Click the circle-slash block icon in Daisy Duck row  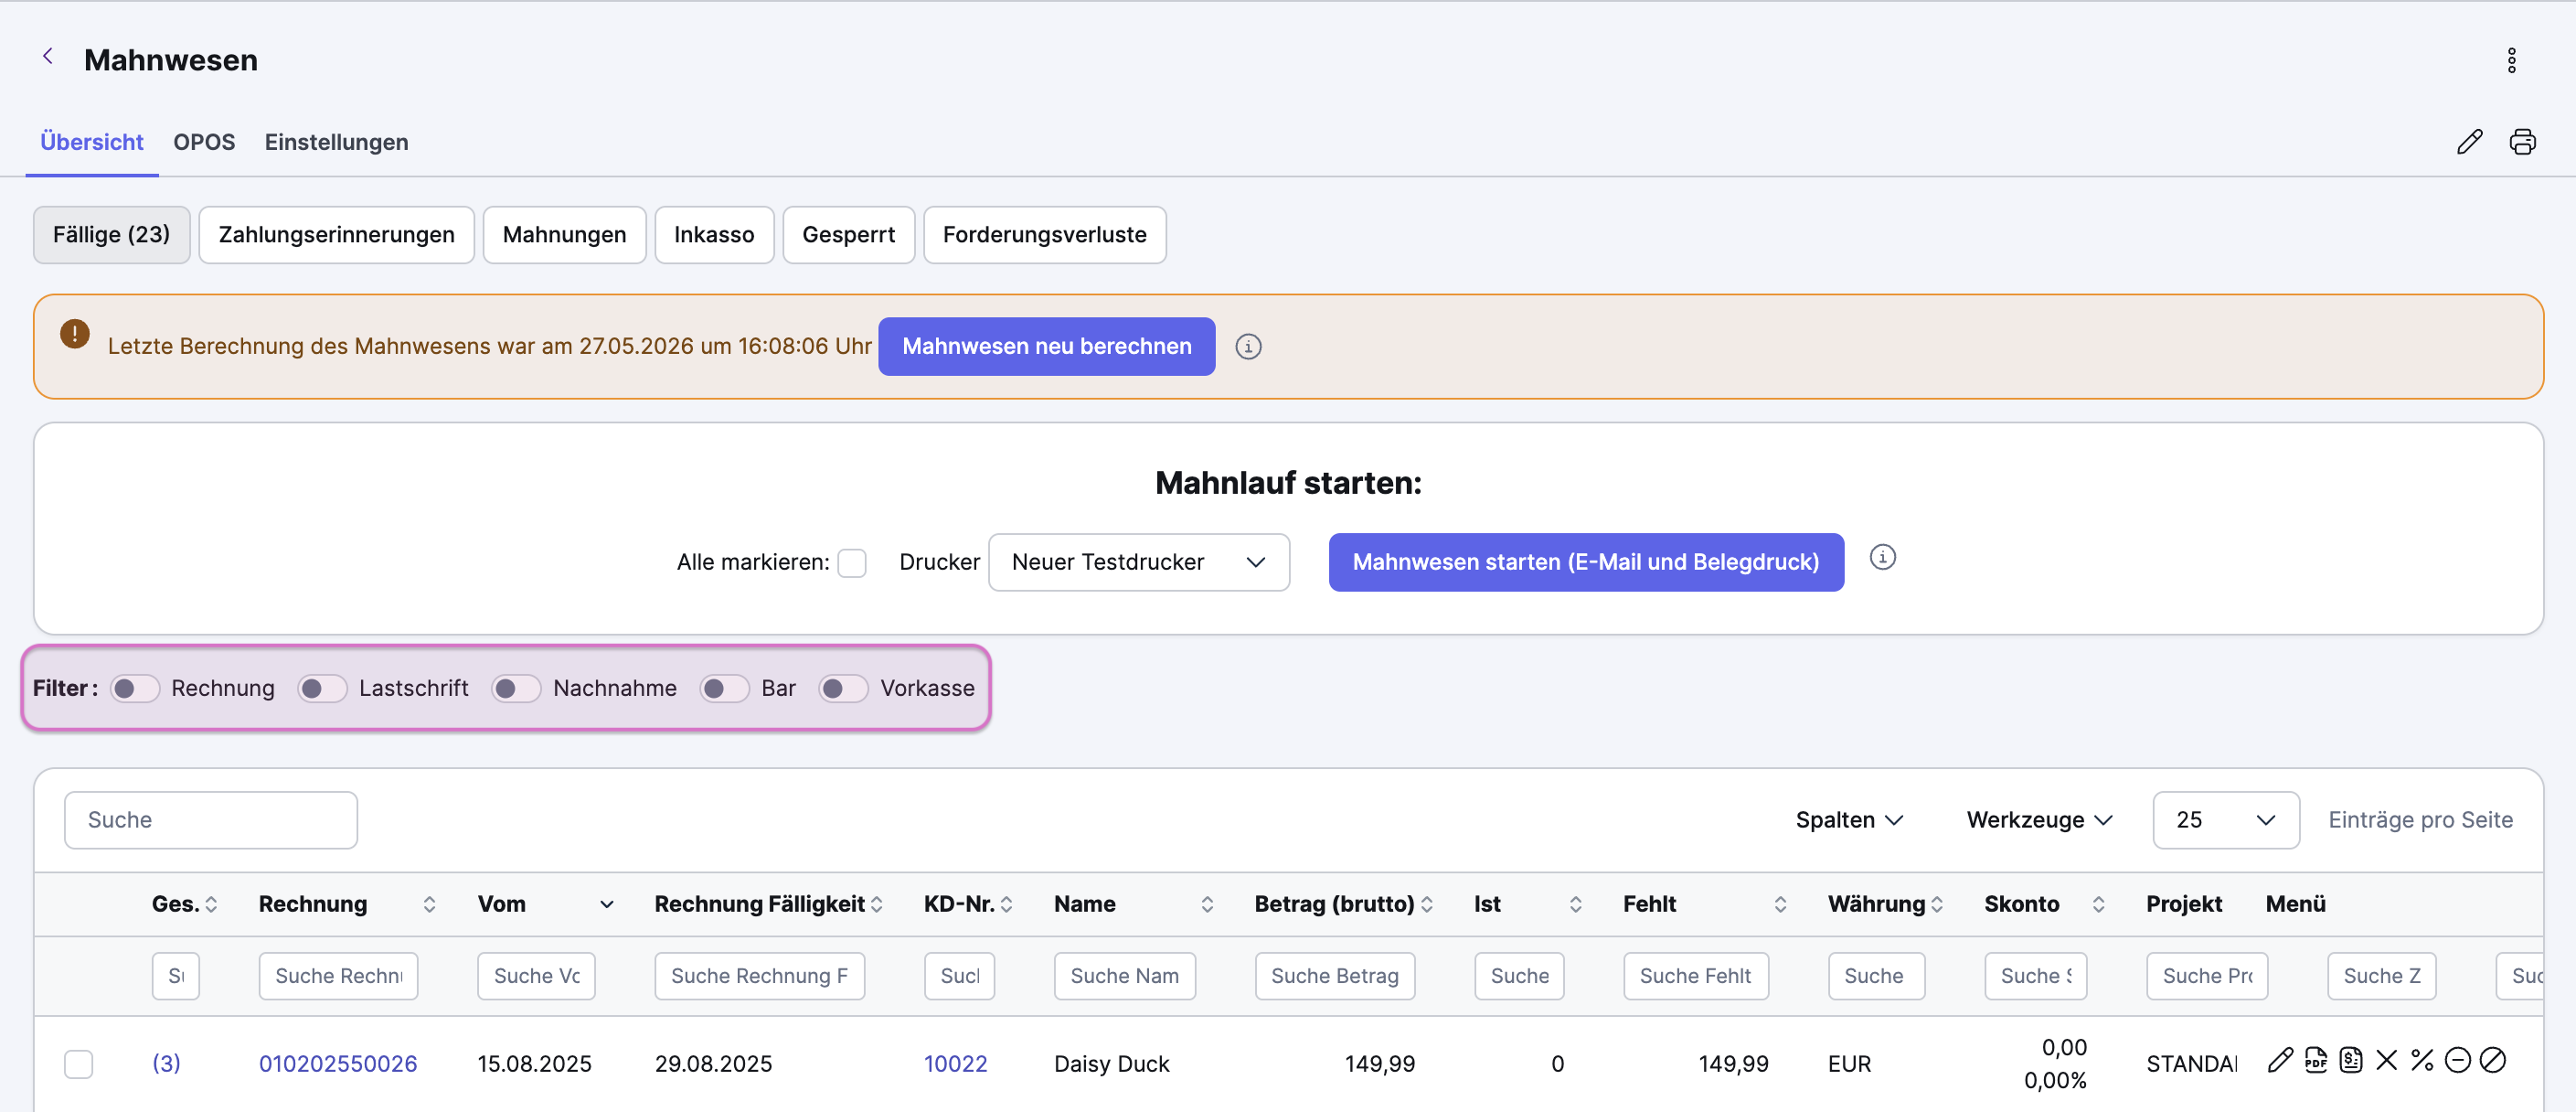(x=2493, y=1060)
